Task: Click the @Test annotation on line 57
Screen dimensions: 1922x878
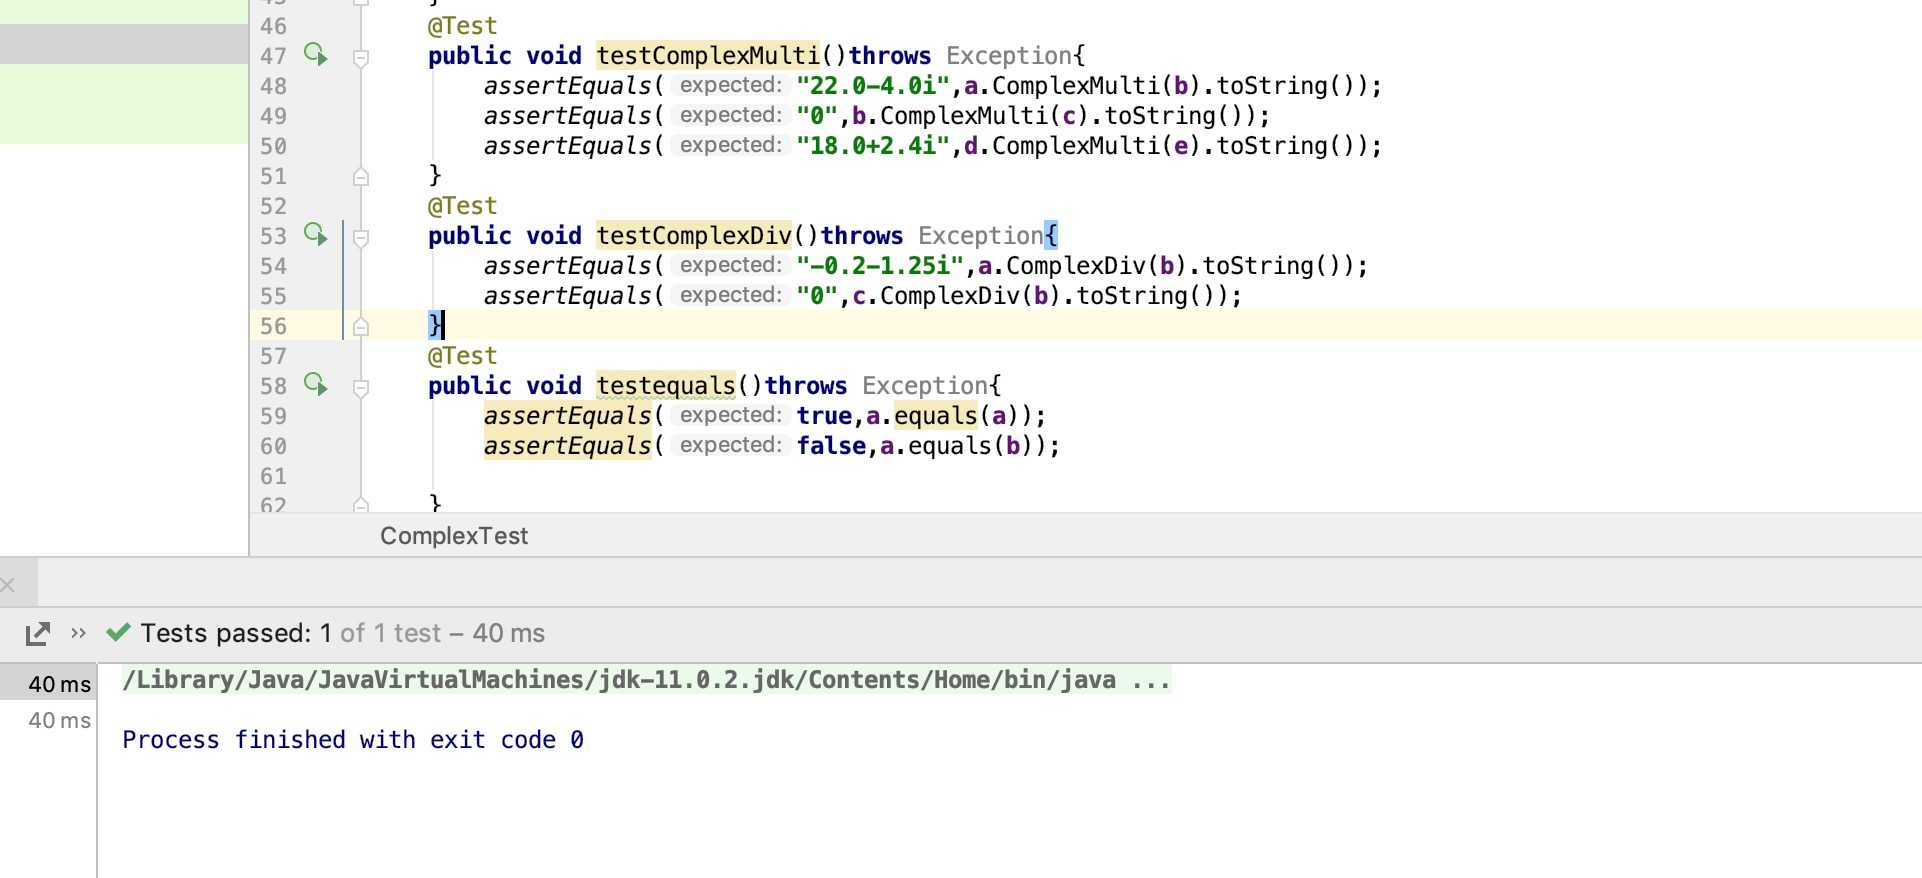Action: click(x=462, y=355)
